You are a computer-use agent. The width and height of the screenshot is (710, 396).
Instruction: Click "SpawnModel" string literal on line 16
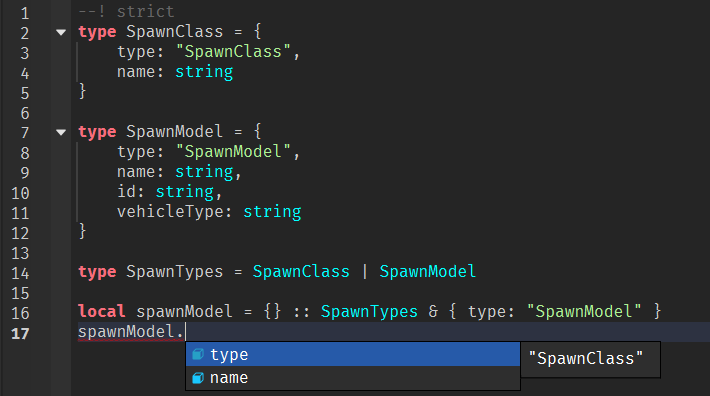(584, 311)
